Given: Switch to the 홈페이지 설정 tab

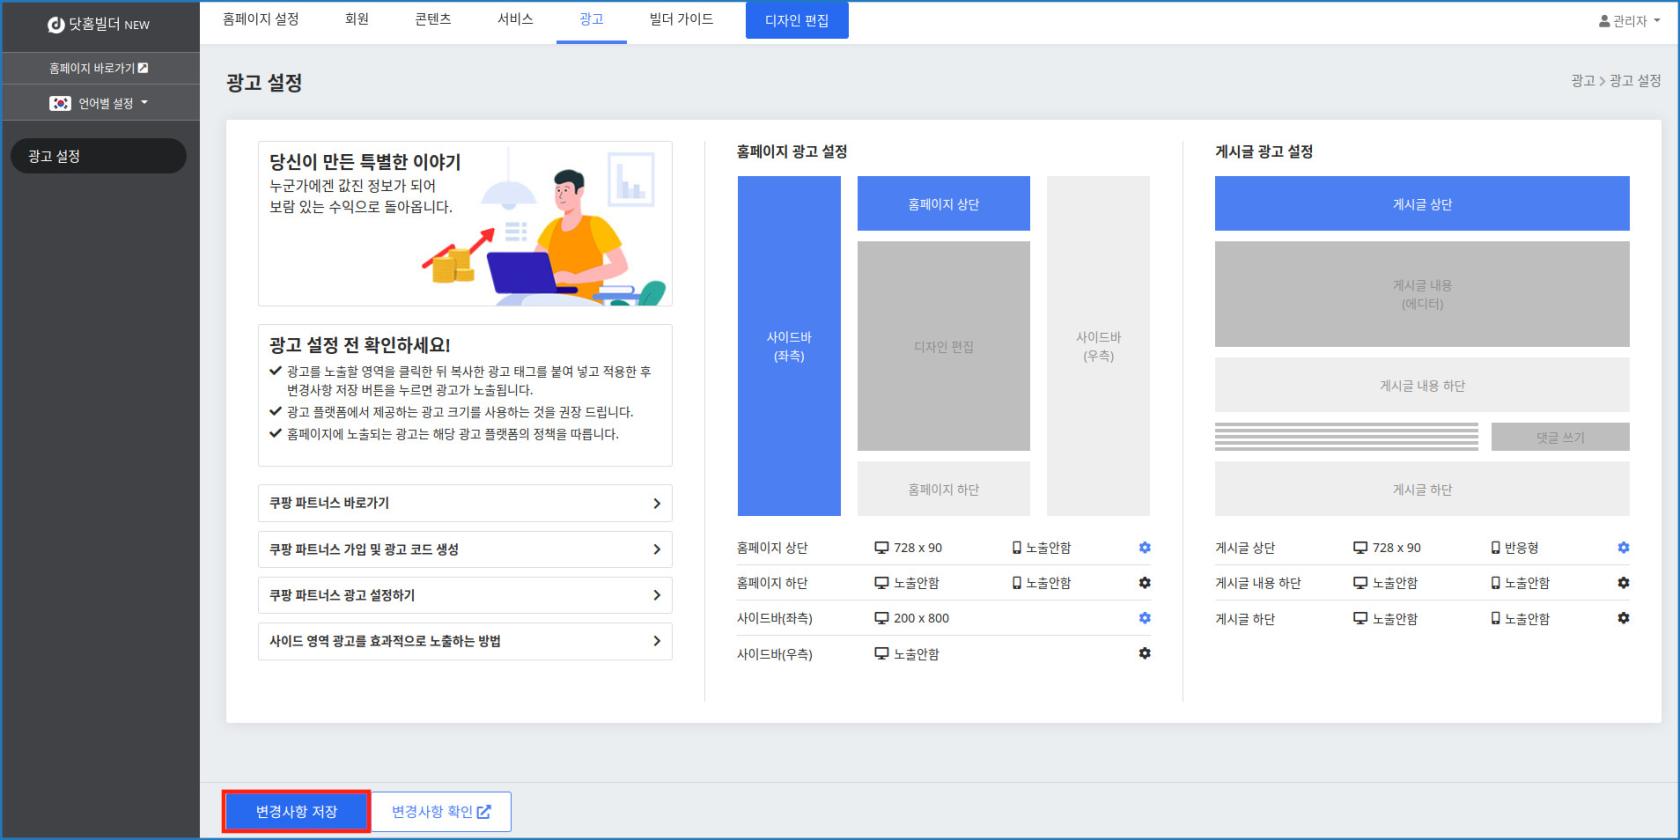Looking at the screenshot, I should [260, 20].
